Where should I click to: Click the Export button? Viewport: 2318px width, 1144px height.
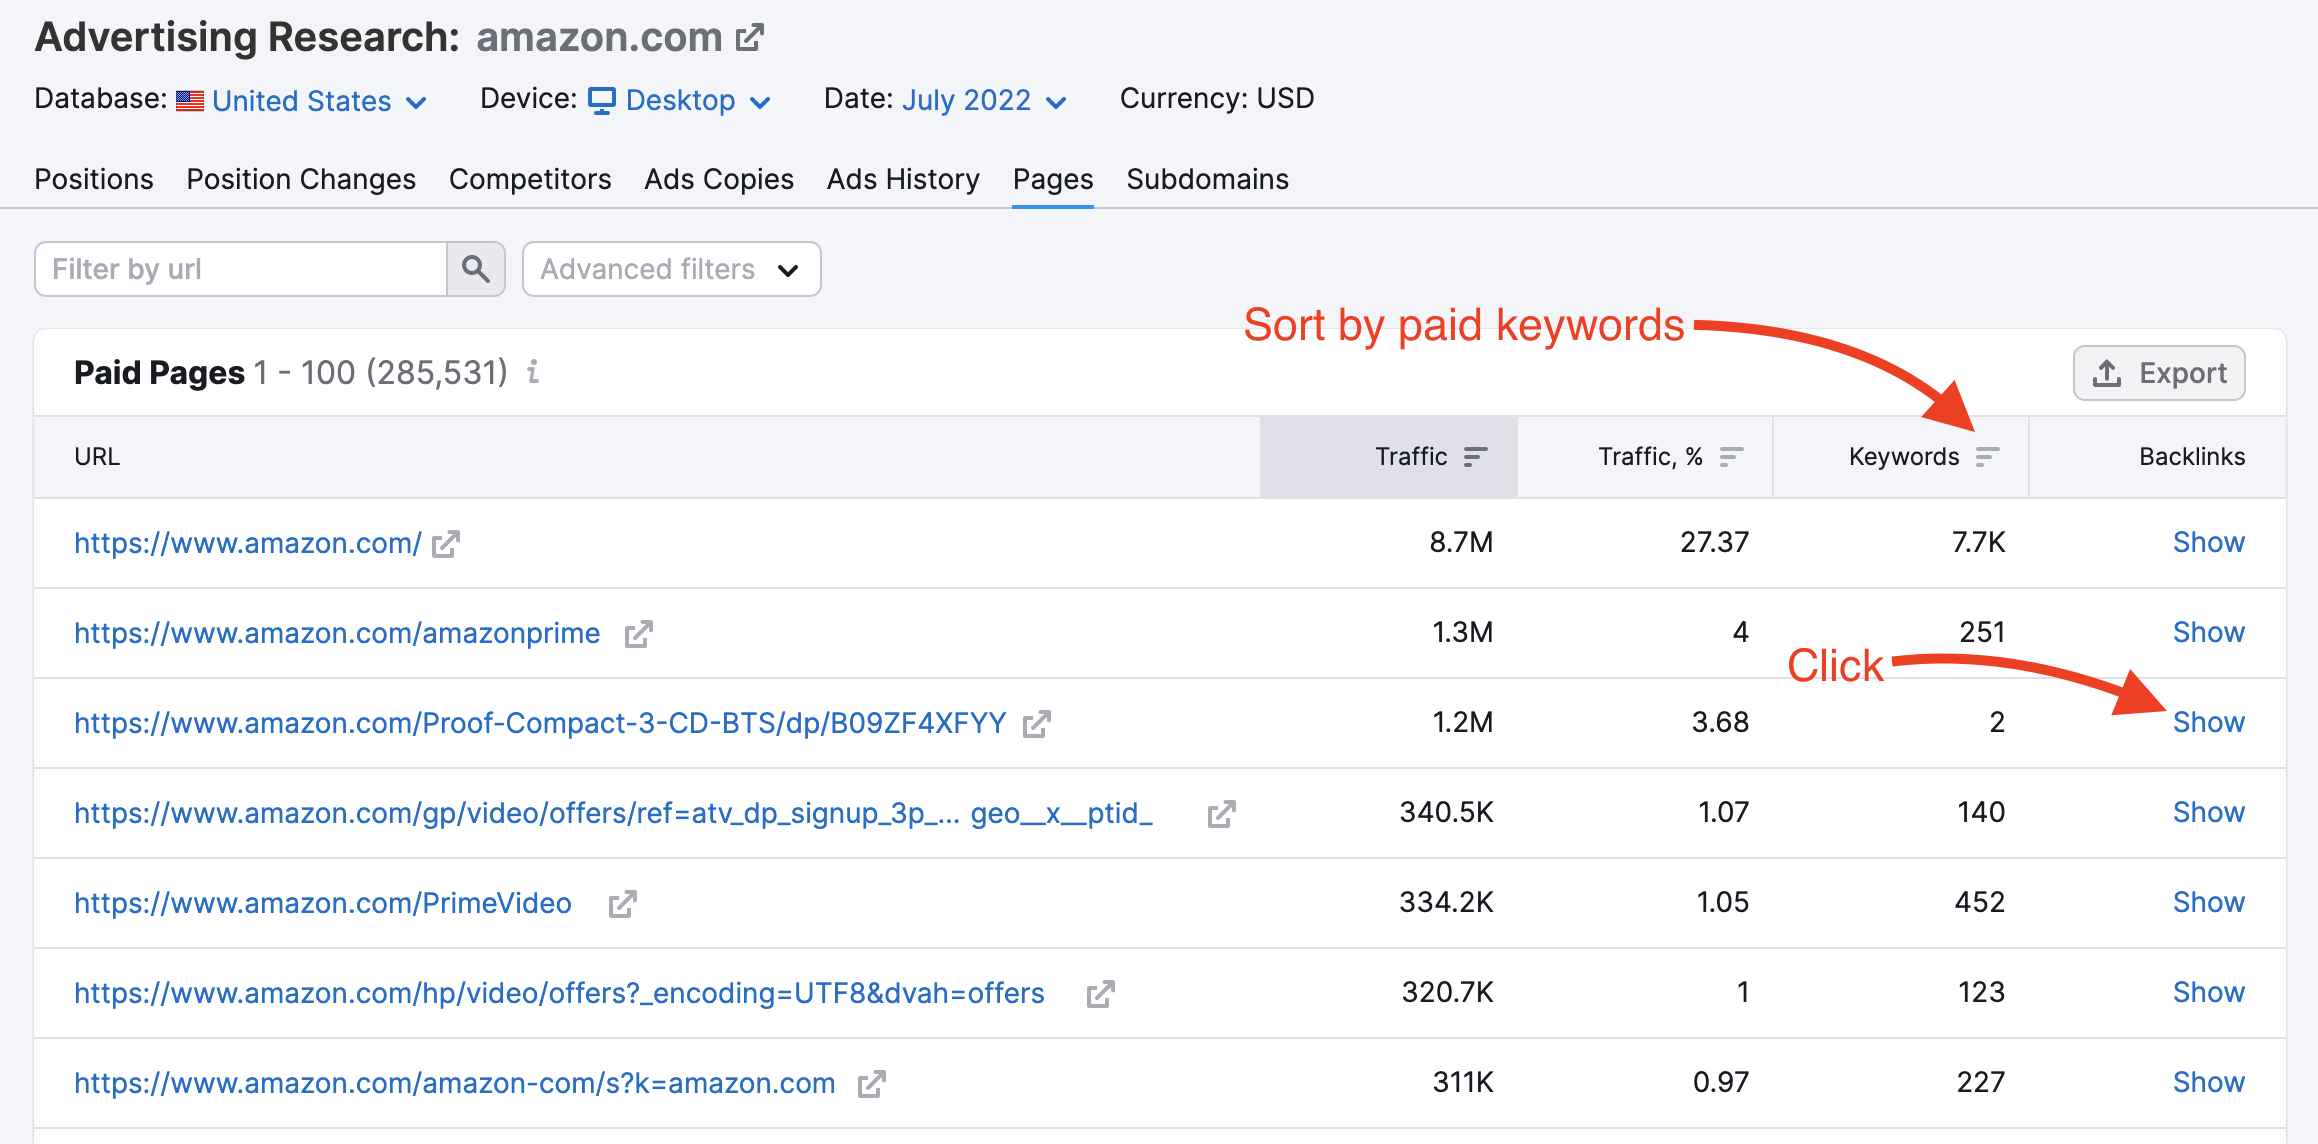coord(2159,373)
